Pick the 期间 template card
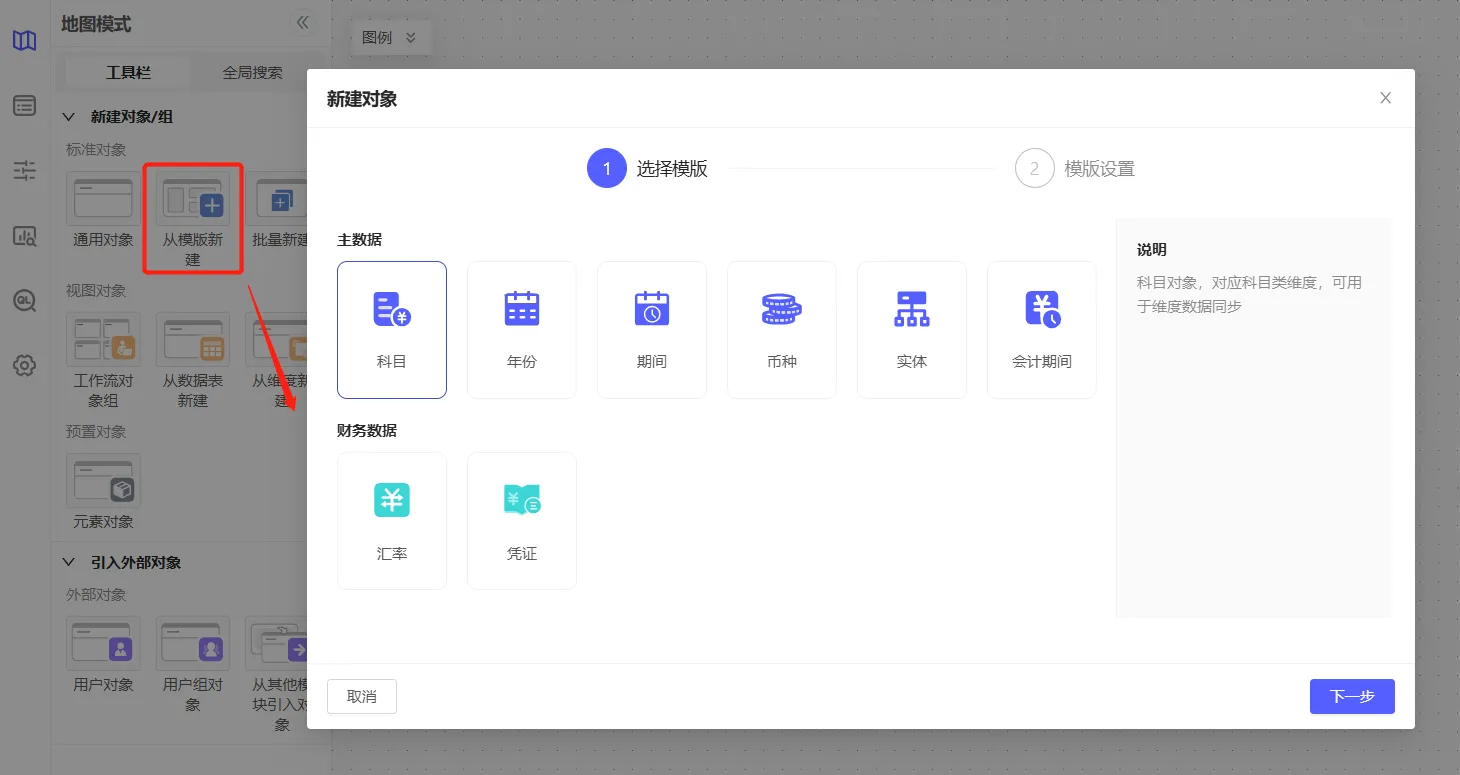The width and height of the screenshot is (1460, 775). coord(651,310)
